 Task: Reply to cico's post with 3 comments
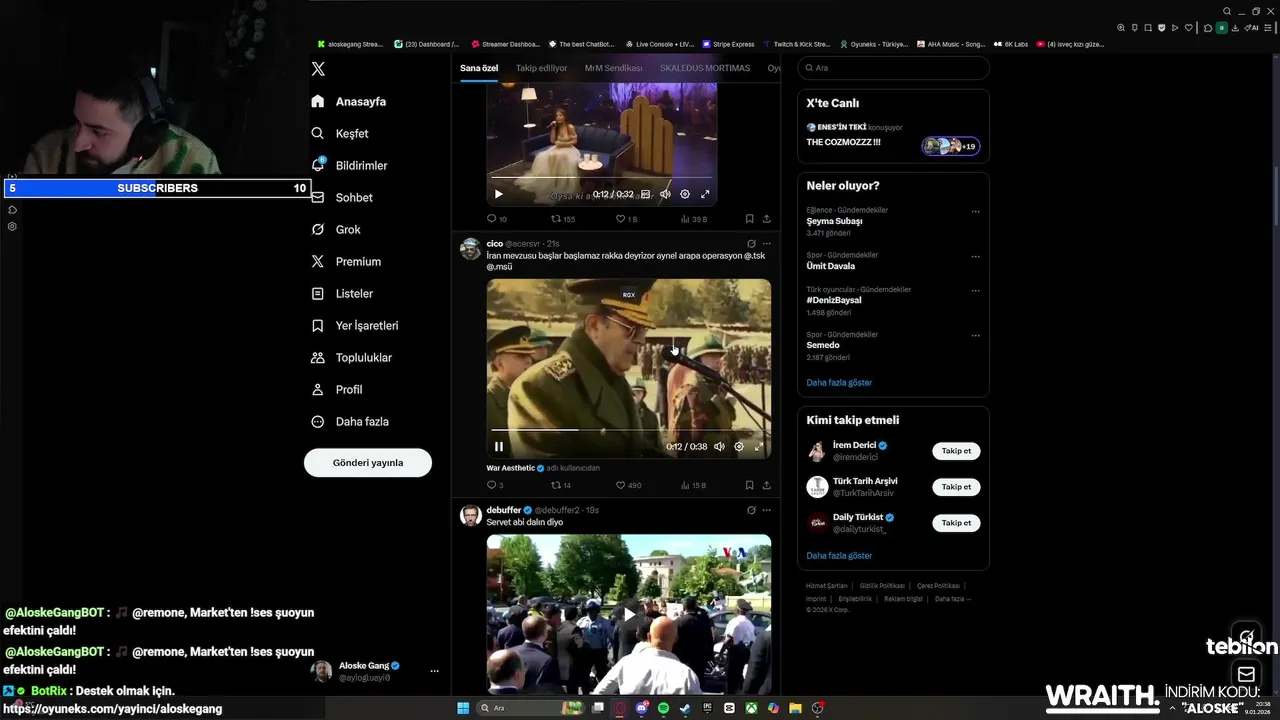pos(494,485)
